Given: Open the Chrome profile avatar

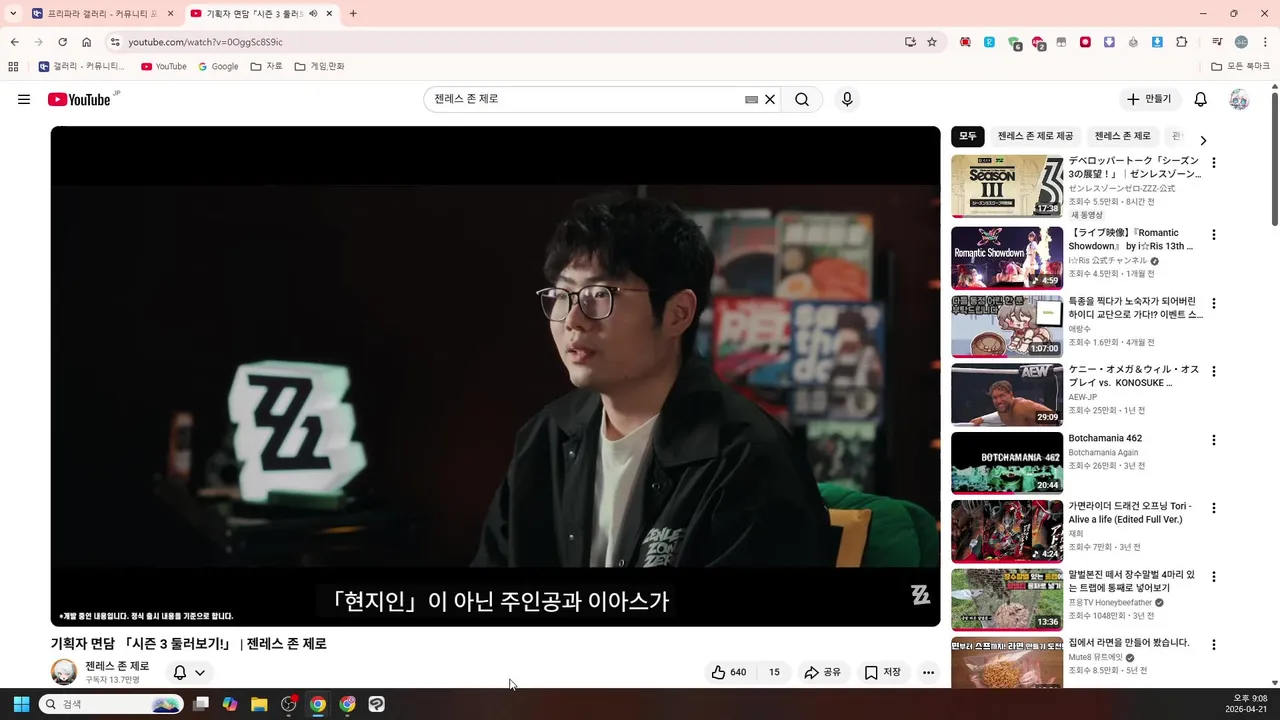Looking at the screenshot, I should point(1241,42).
